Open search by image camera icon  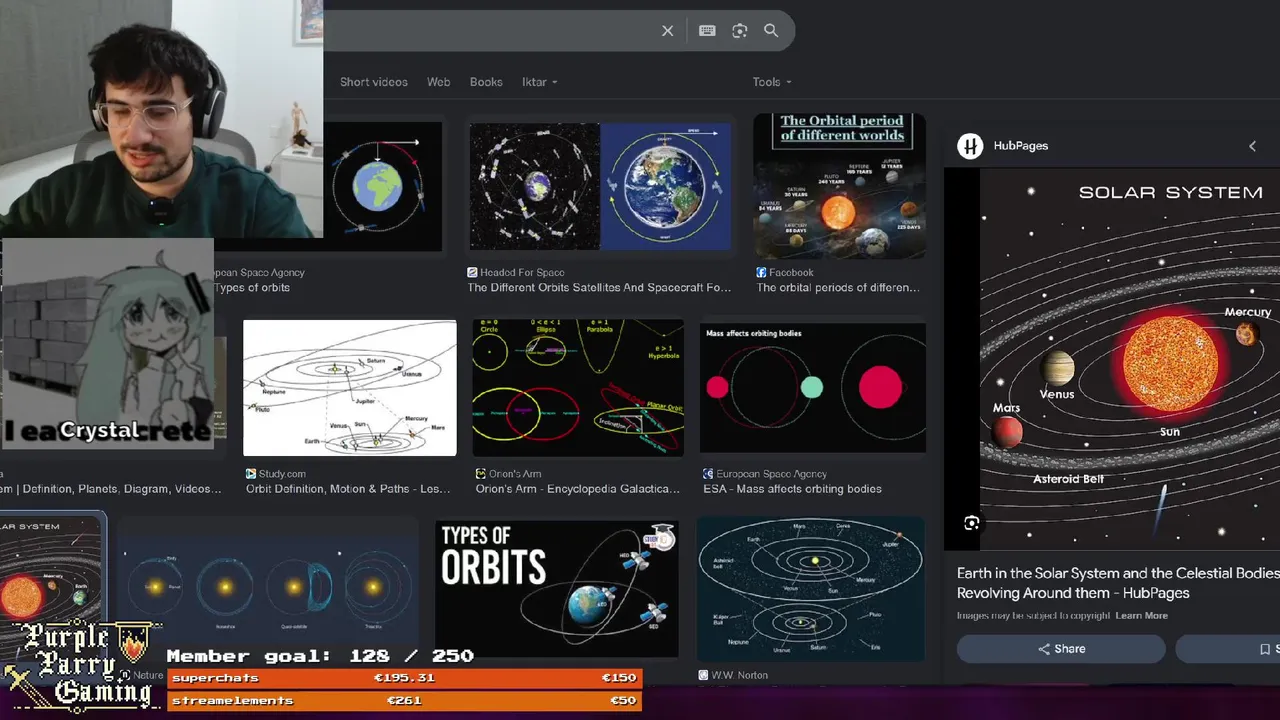point(740,31)
